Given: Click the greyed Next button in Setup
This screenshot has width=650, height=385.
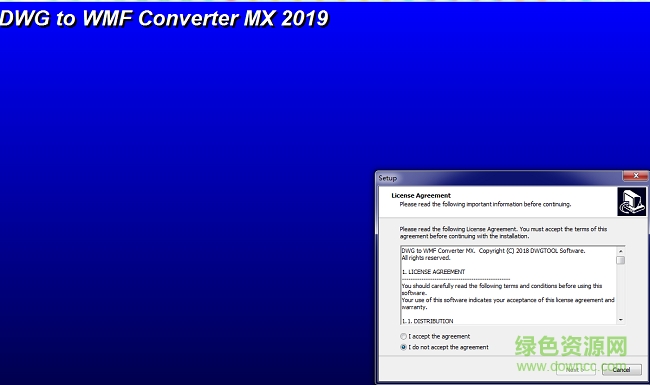Looking at the screenshot, I should [576, 370].
